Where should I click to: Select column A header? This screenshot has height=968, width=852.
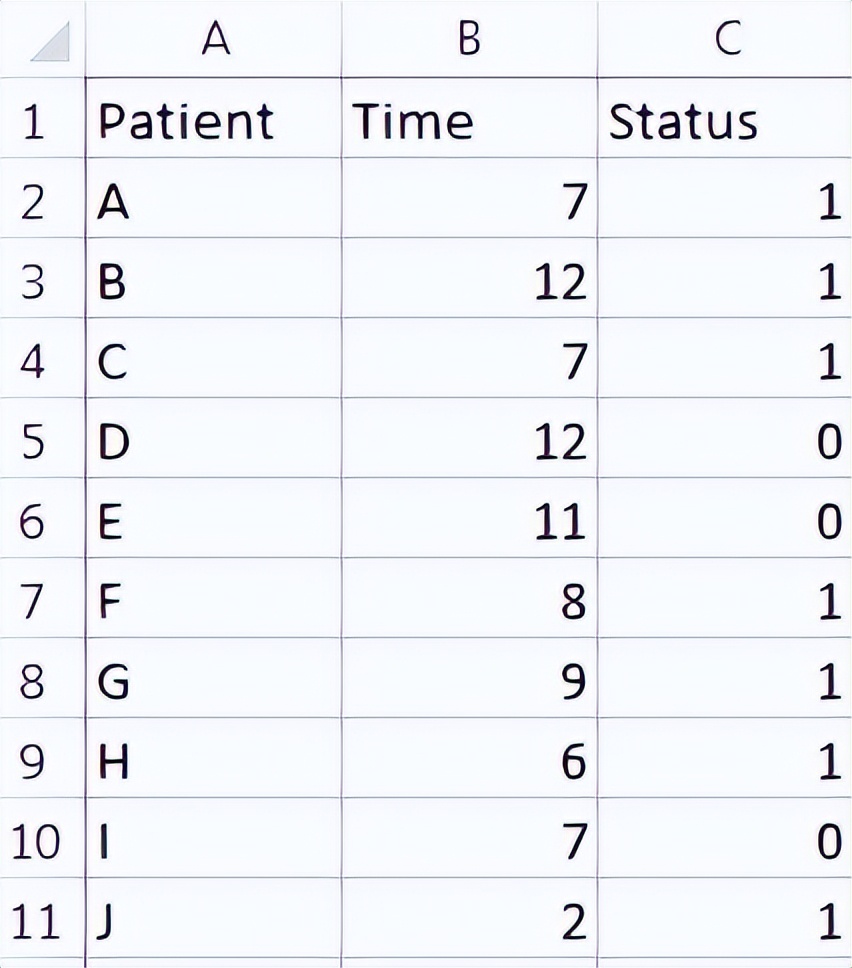[x=213, y=39]
